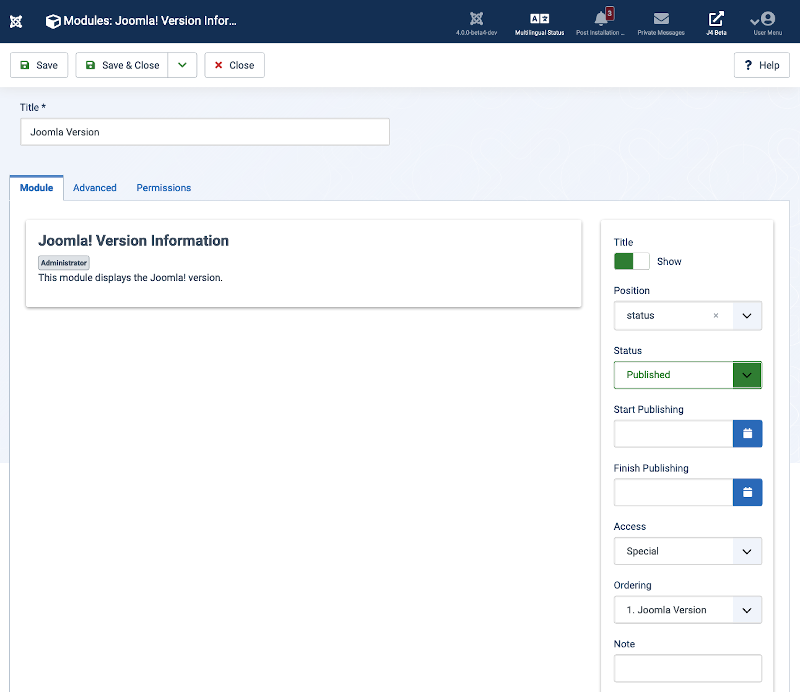This screenshot has width=800, height=692.
Task: Click the Finish Publishing date field
Action: coord(673,492)
